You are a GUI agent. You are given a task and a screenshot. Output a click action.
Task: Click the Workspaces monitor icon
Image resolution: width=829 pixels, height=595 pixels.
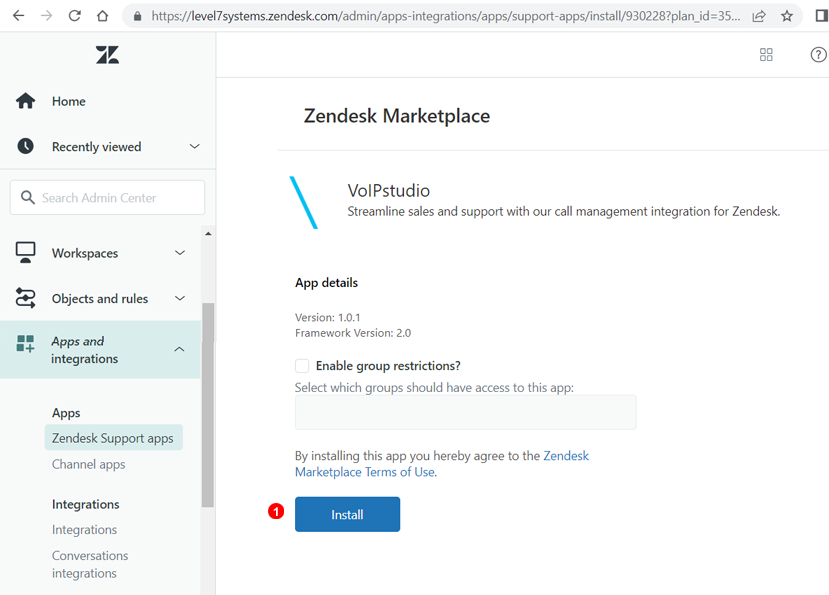tap(24, 252)
